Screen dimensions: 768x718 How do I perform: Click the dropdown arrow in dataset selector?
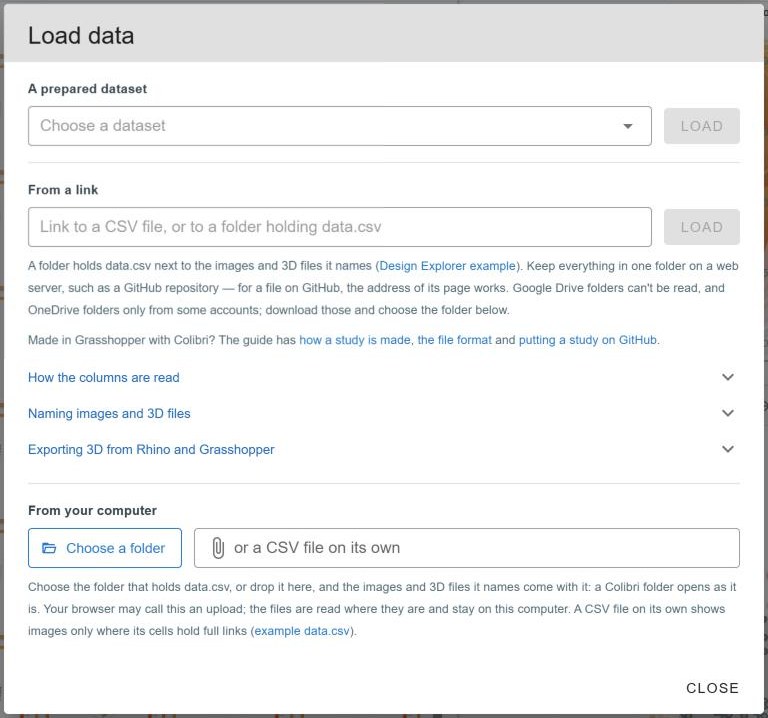627,126
